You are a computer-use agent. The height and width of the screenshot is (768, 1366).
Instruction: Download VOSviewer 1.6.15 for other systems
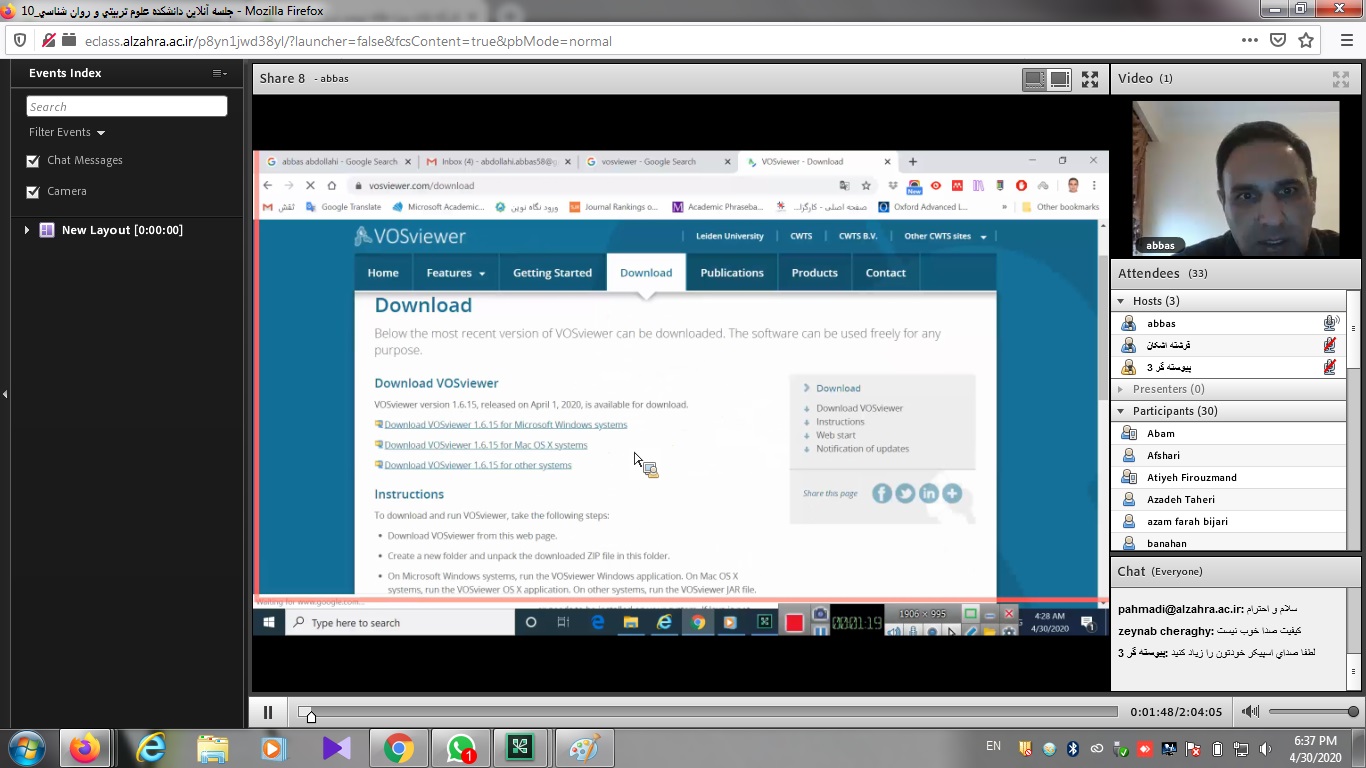(x=478, y=465)
